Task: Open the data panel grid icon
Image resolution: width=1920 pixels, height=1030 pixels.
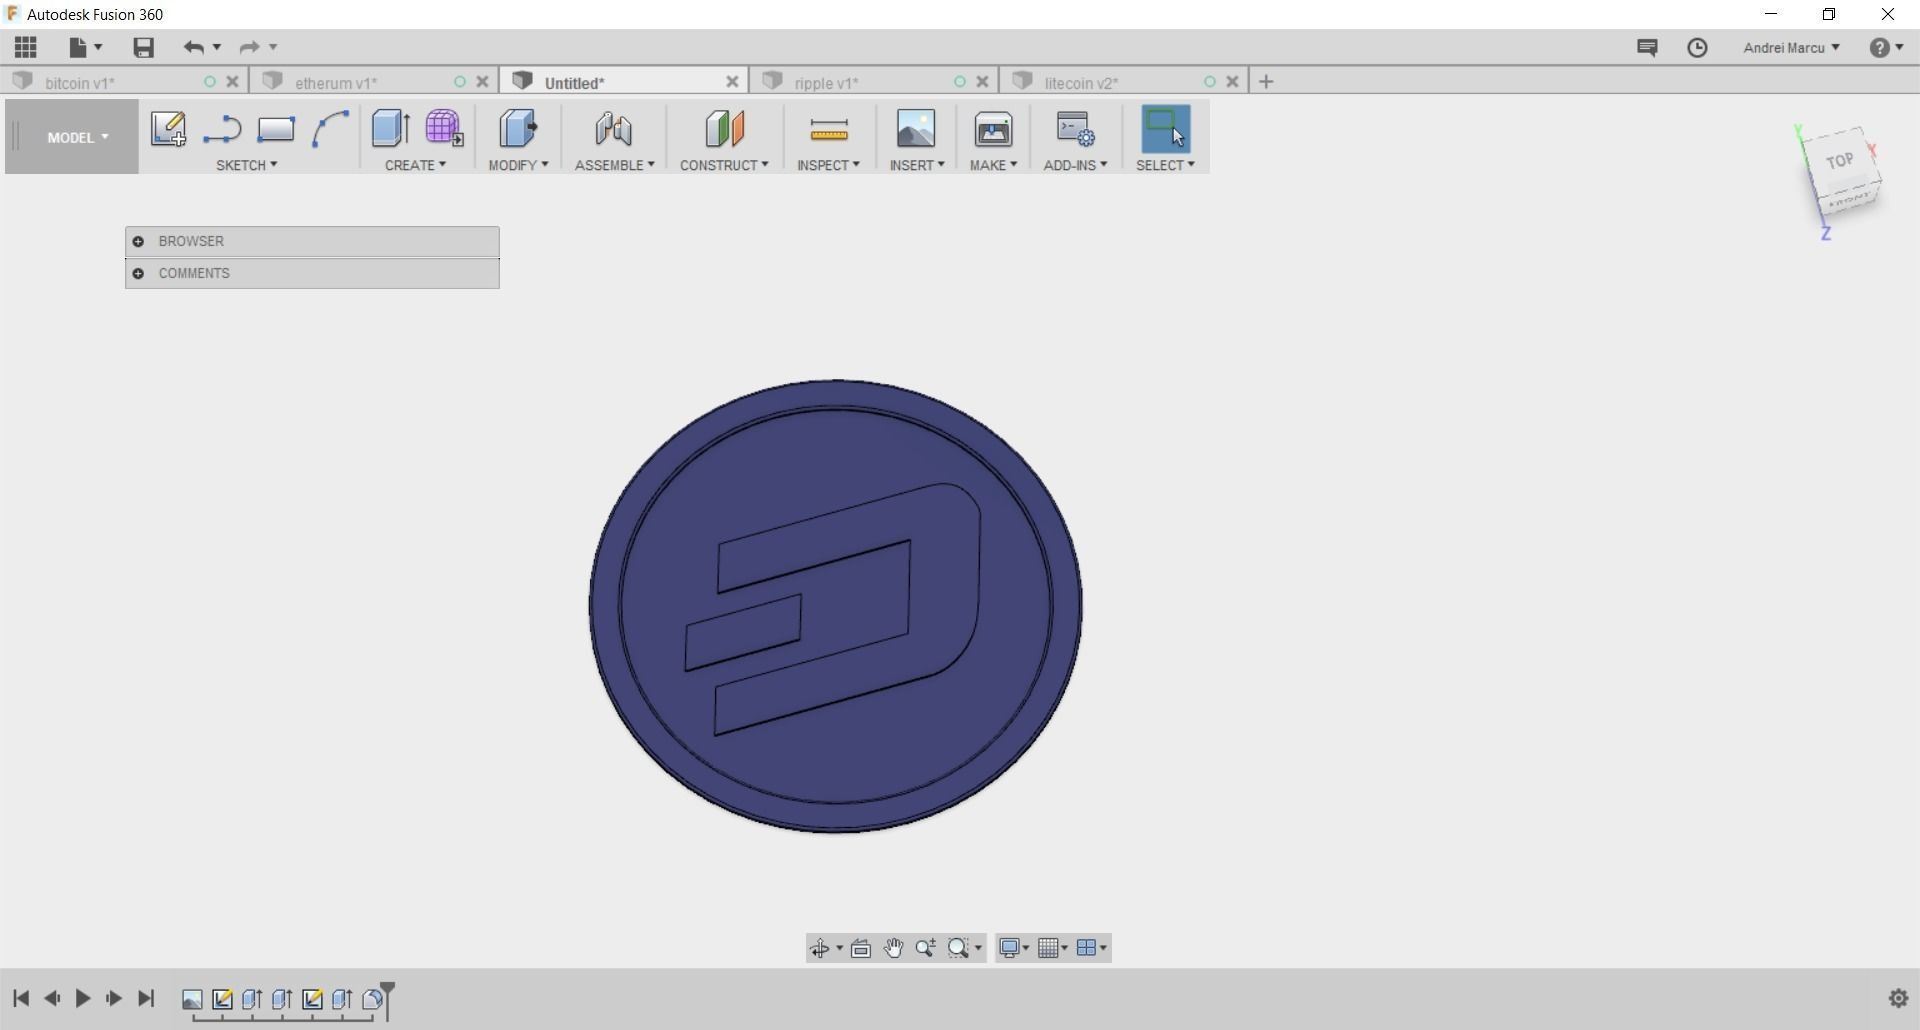Action: (x=26, y=47)
